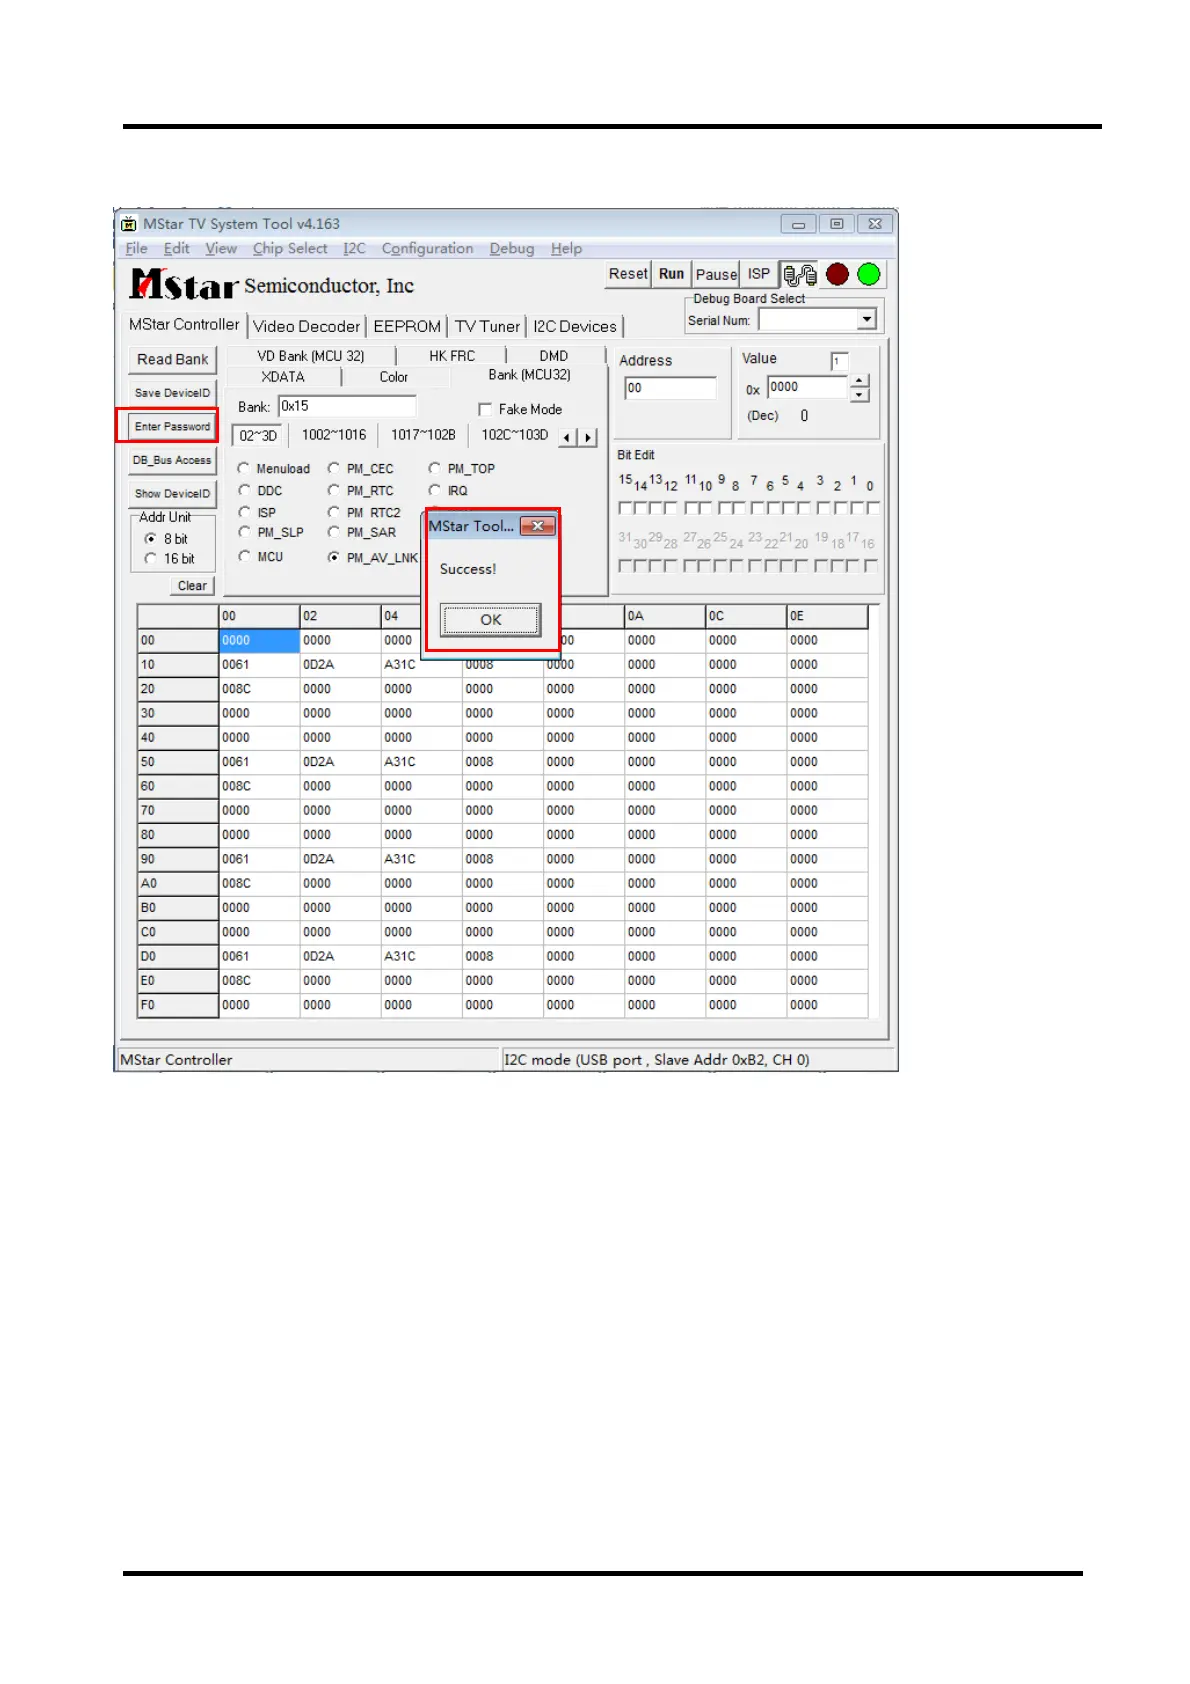The image size is (1190, 1684).
Task: Choose 8 bit address unit
Action: (x=150, y=538)
